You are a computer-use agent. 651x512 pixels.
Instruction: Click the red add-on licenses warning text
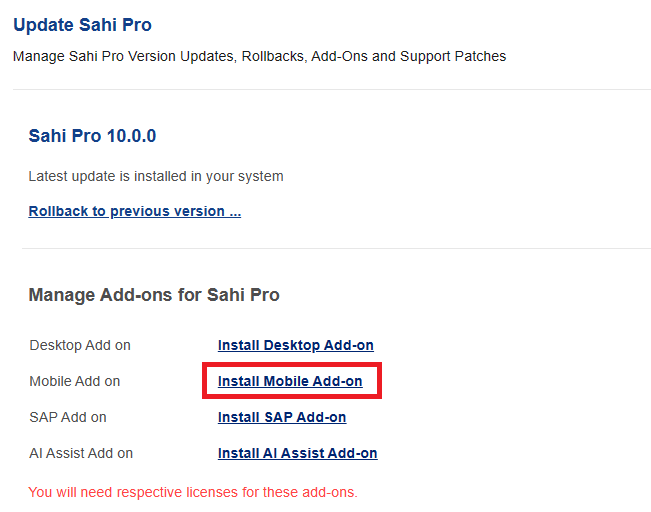pos(193,491)
